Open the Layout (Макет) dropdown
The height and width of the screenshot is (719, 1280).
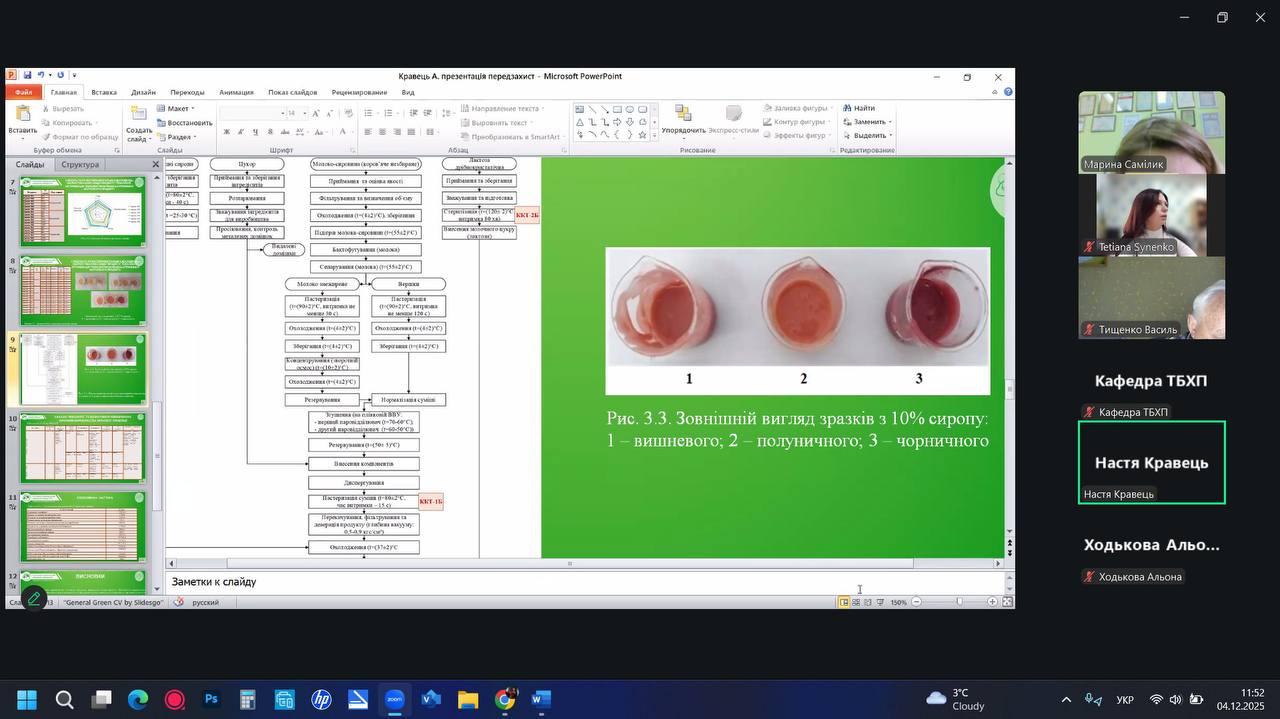(x=177, y=108)
